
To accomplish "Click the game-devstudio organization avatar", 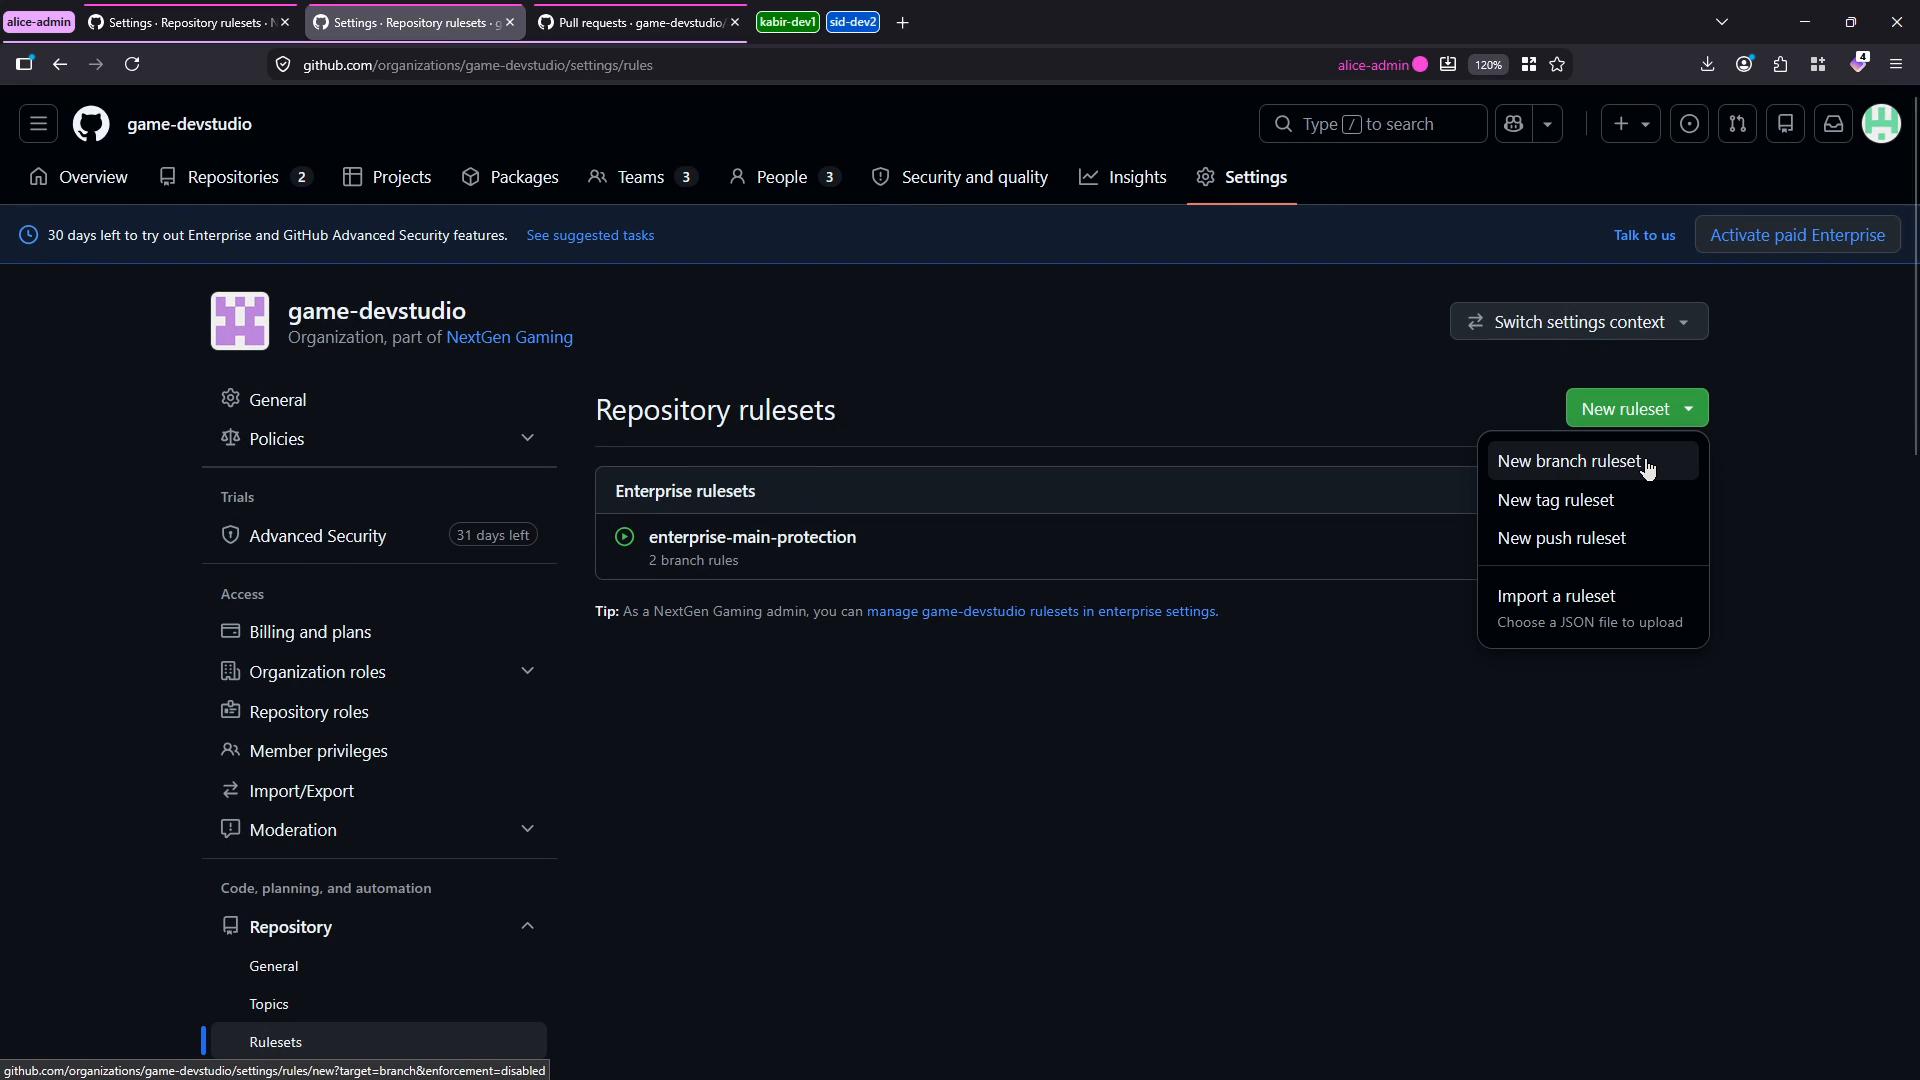I will pos(240,321).
